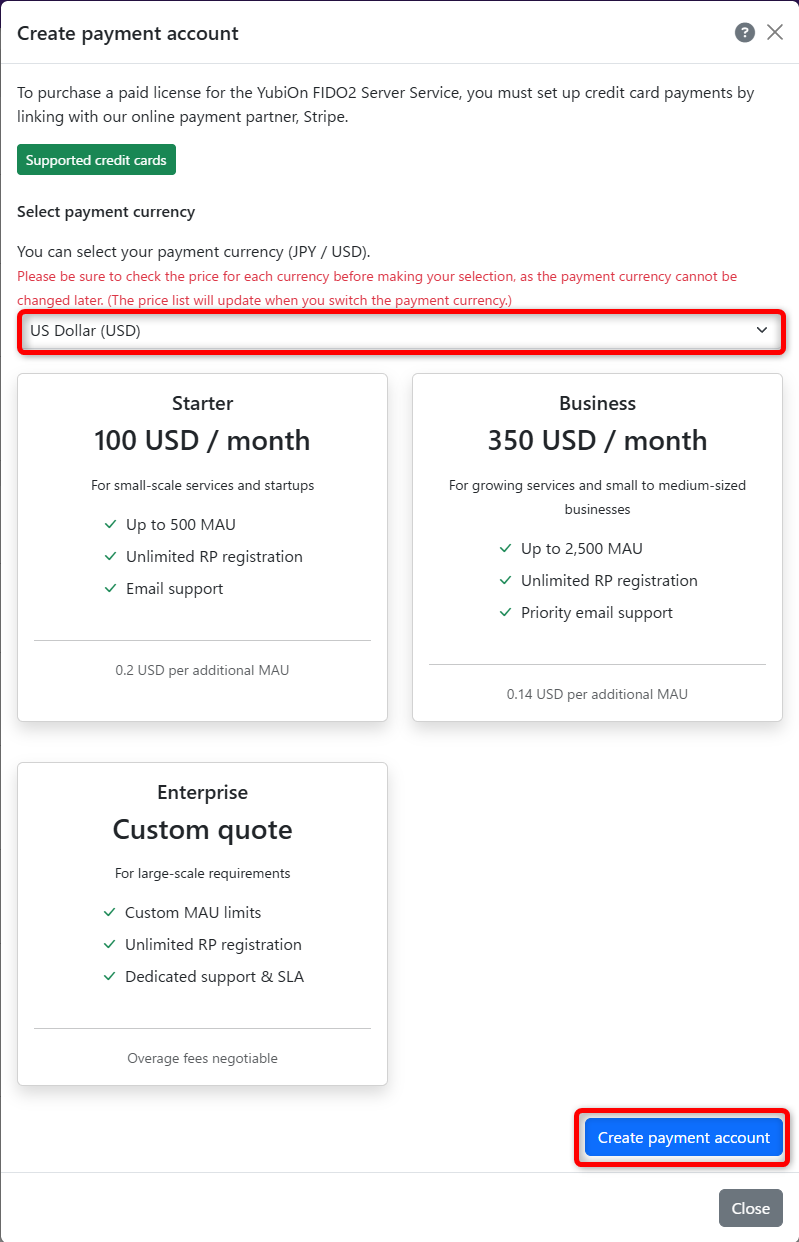Click the checkmark beside 'Email support'
This screenshot has height=1242, width=799.
coord(110,588)
